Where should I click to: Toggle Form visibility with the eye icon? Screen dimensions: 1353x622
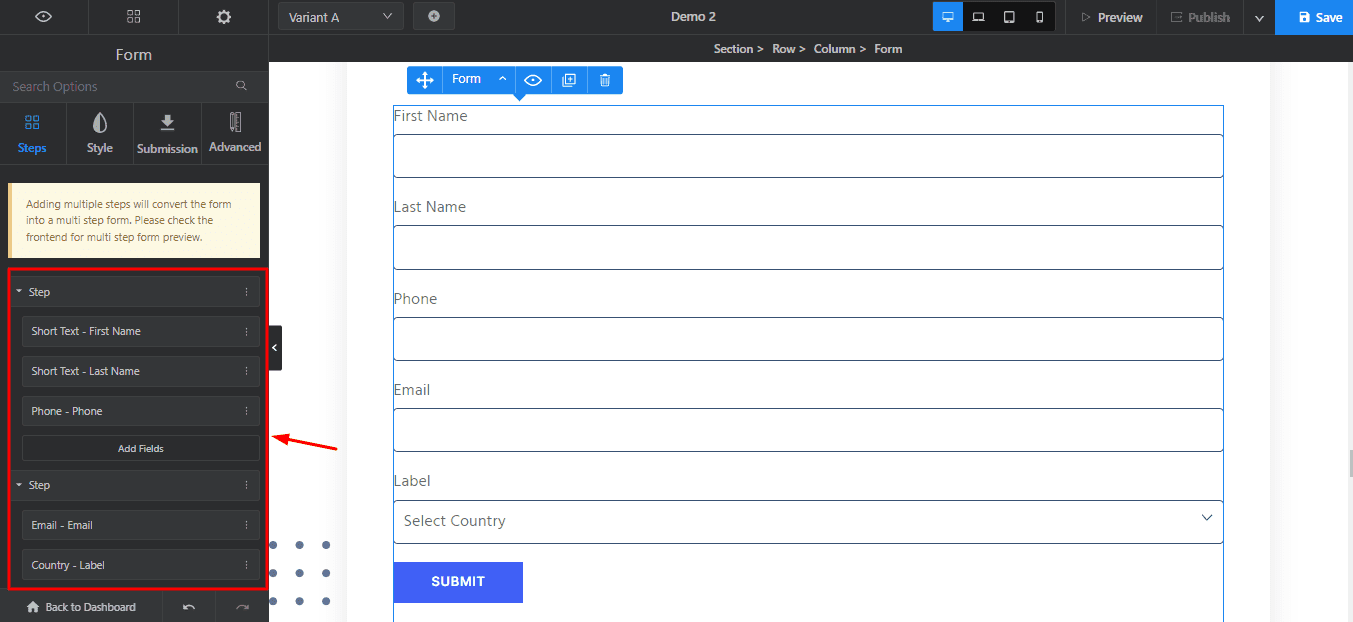coord(533,80)
